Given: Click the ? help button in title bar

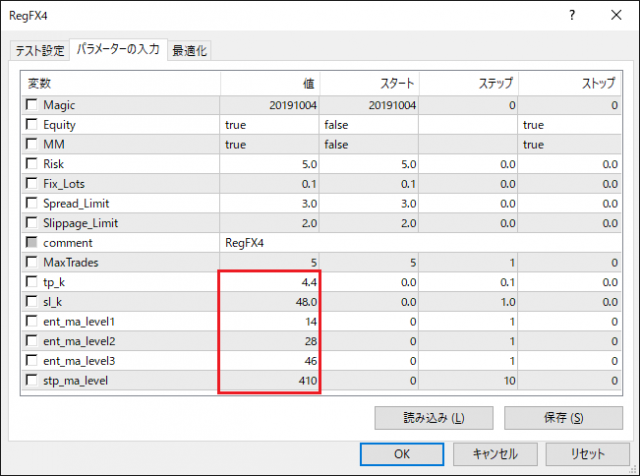Looking at the screenshot, I should [x=572, y=16].
